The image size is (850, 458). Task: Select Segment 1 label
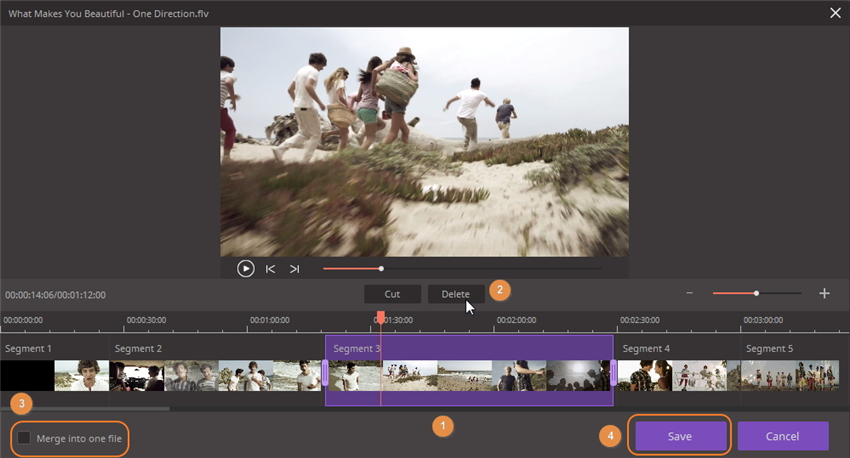[28, 349]
